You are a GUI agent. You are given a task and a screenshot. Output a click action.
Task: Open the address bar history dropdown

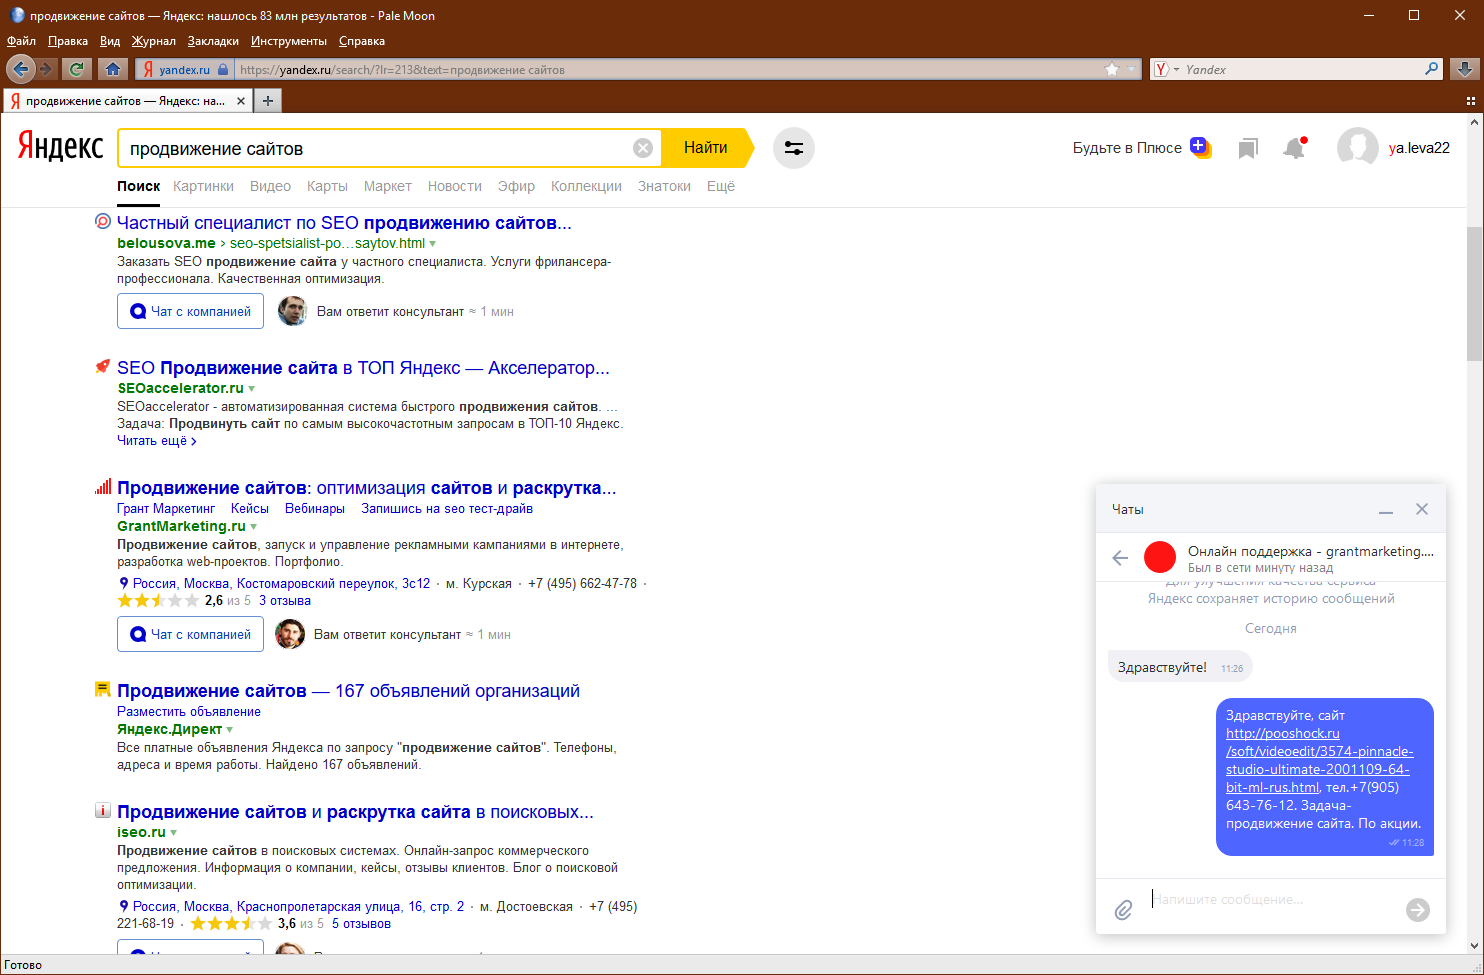click(1132, 69)
